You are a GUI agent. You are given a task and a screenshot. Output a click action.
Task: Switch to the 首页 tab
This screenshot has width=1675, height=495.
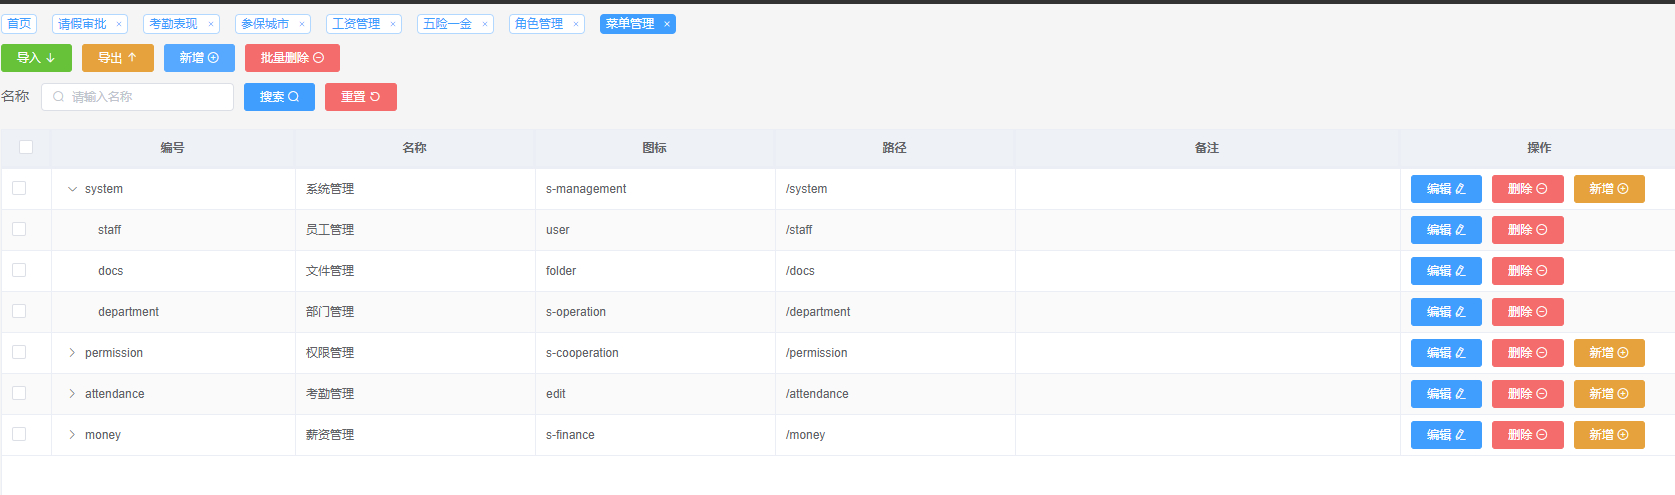pyautogui.click(x=19, y=24)
